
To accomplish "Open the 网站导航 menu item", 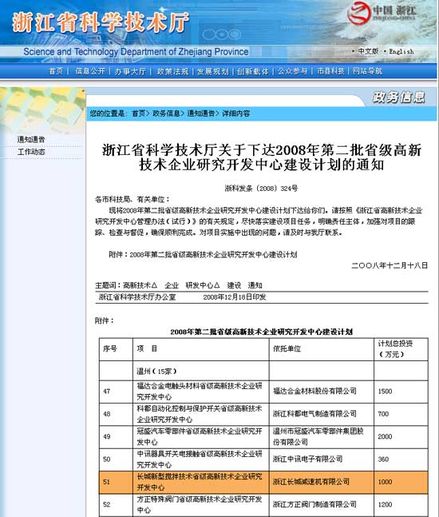I will [x=367, y=71].
